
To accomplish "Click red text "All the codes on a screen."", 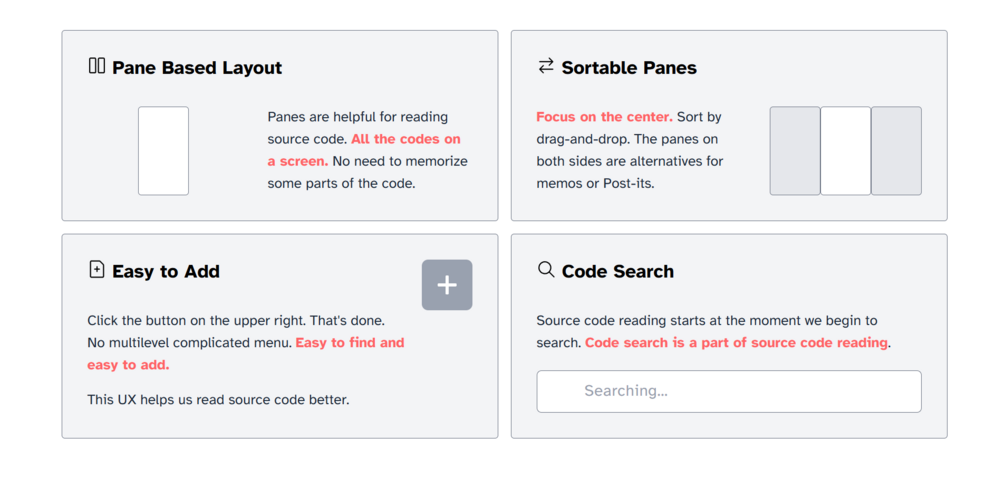I will point(405,139).
